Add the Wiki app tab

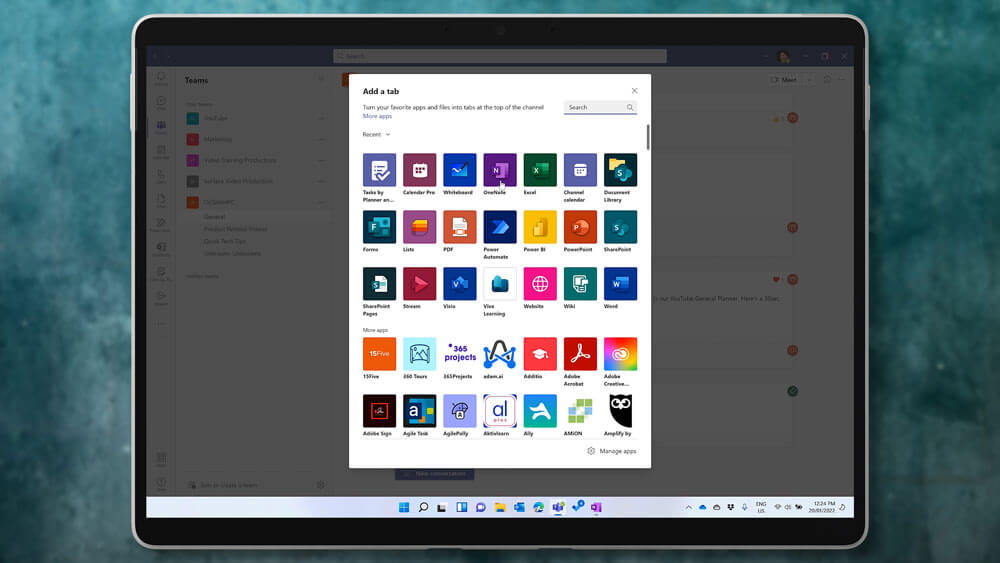(x=580, y=284)
